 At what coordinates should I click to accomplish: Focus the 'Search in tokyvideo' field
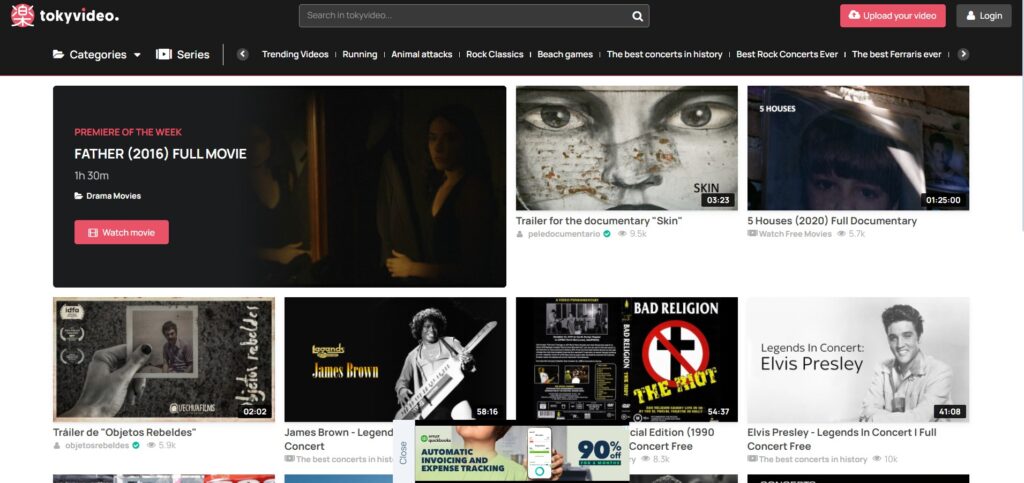click(x=474, y=16)
